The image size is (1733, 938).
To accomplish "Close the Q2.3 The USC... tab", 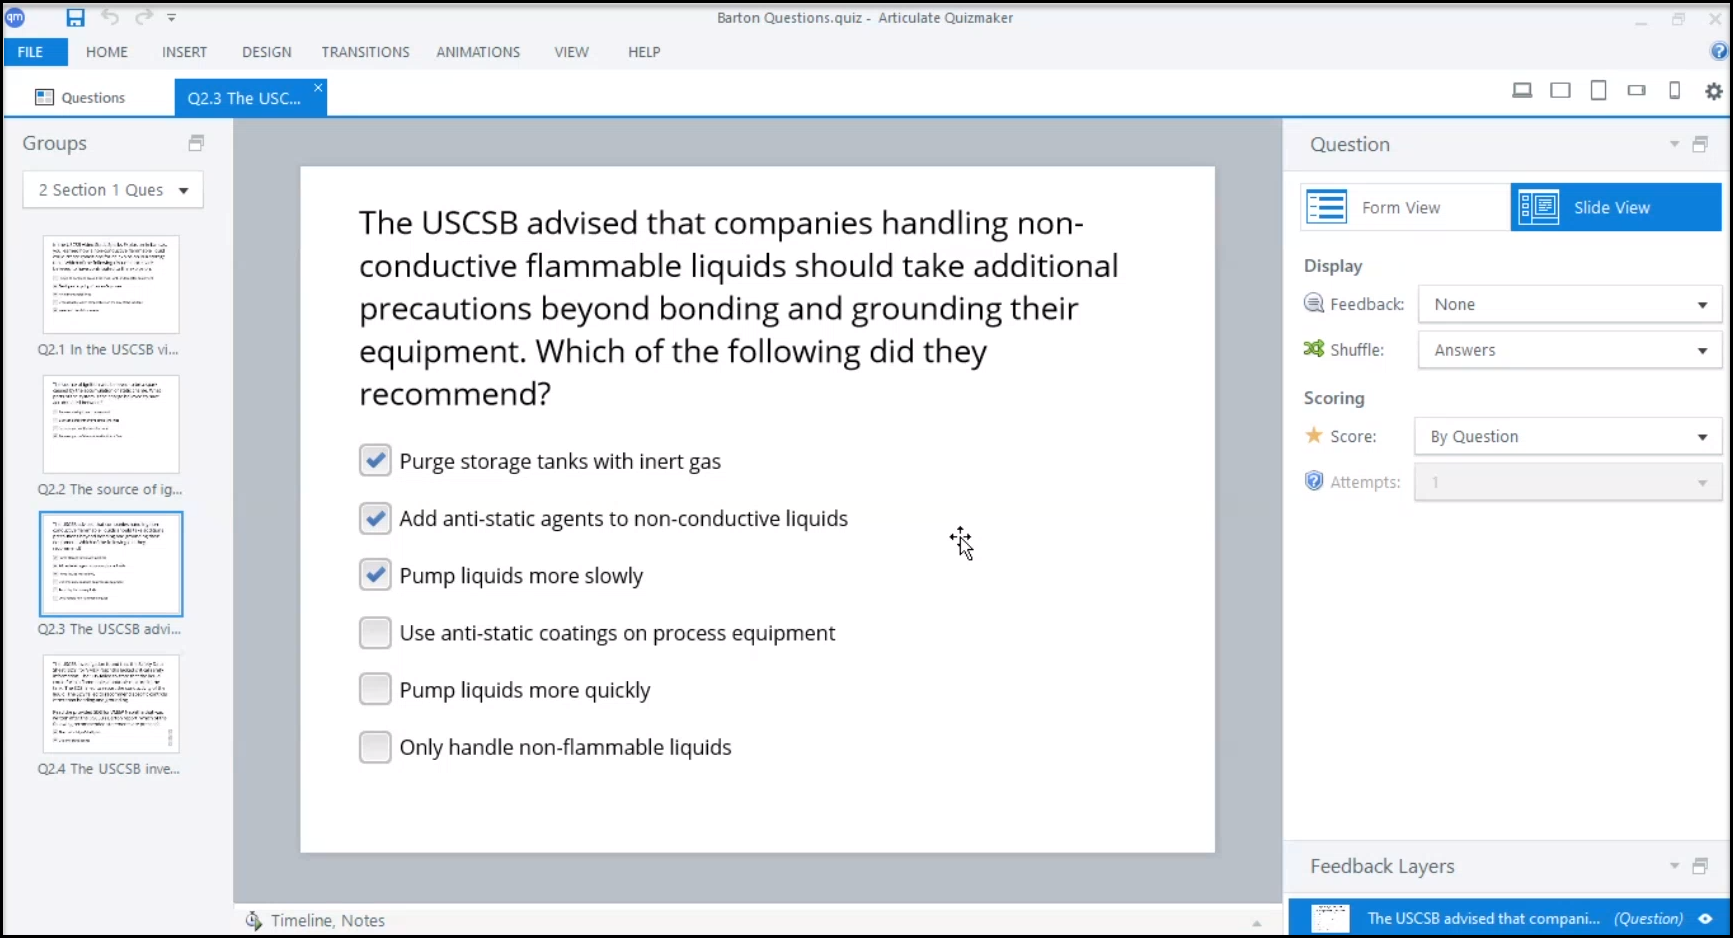I will pyautogui.click(x=318, y=88).
